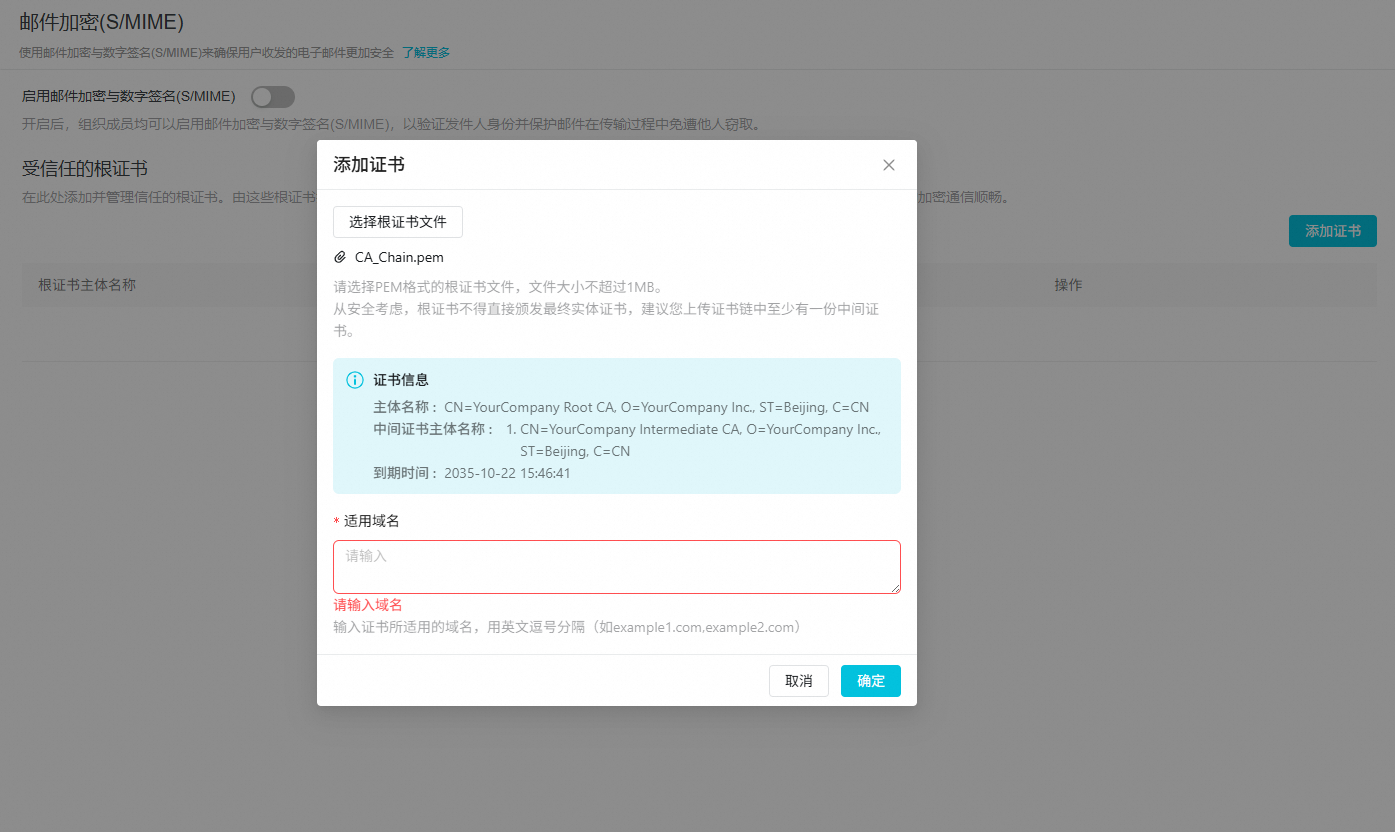Click the 到期时间 expiry date value
Viewport: 1395px width, 832px height.
pyautogui.click(x=507, y=473)
